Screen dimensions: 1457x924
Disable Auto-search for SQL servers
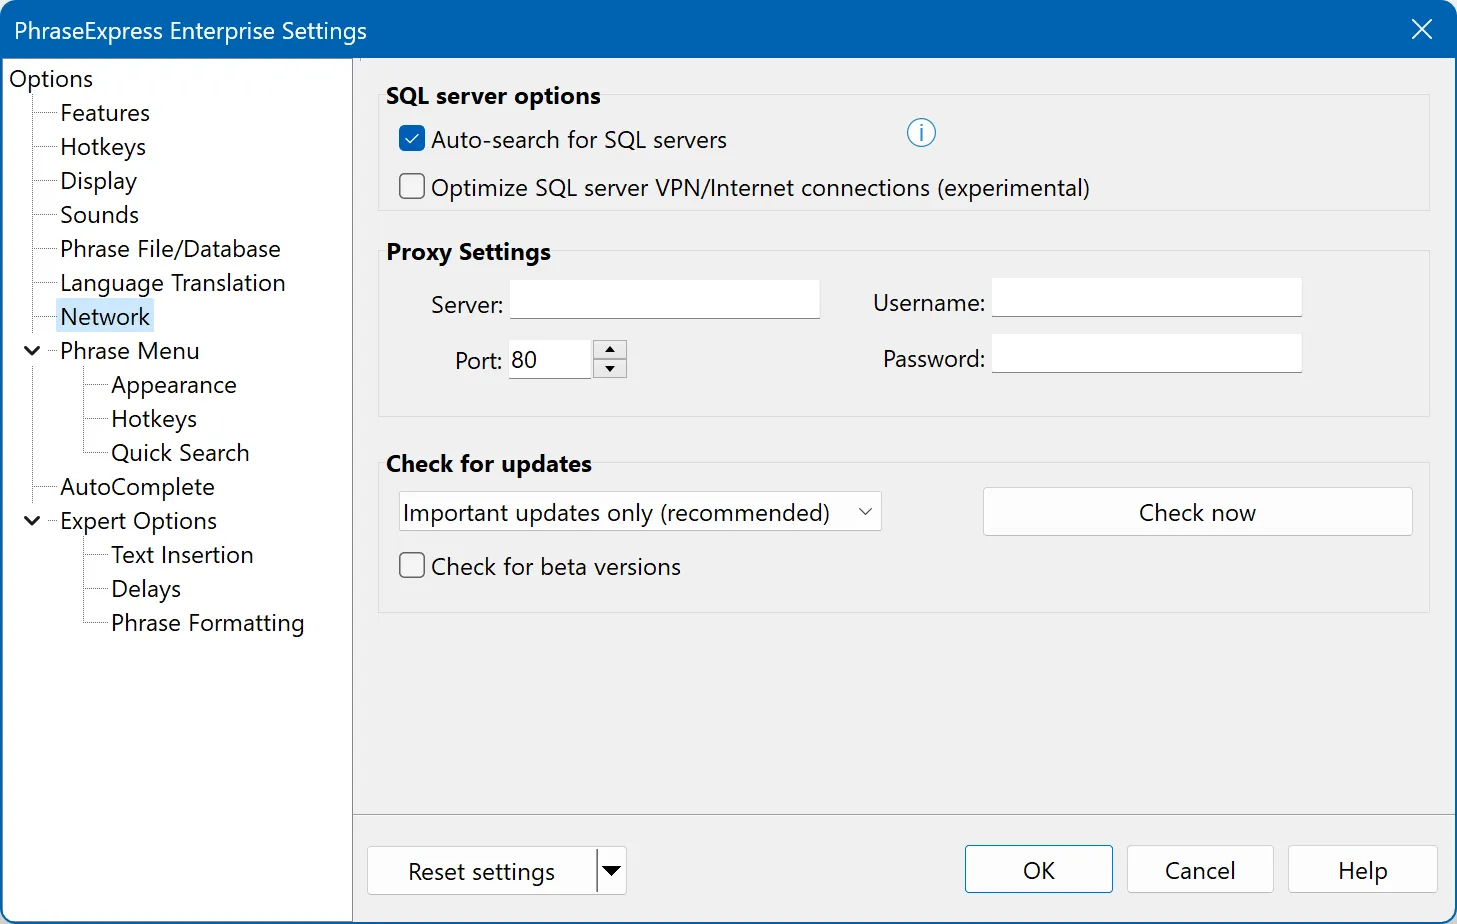412,139
